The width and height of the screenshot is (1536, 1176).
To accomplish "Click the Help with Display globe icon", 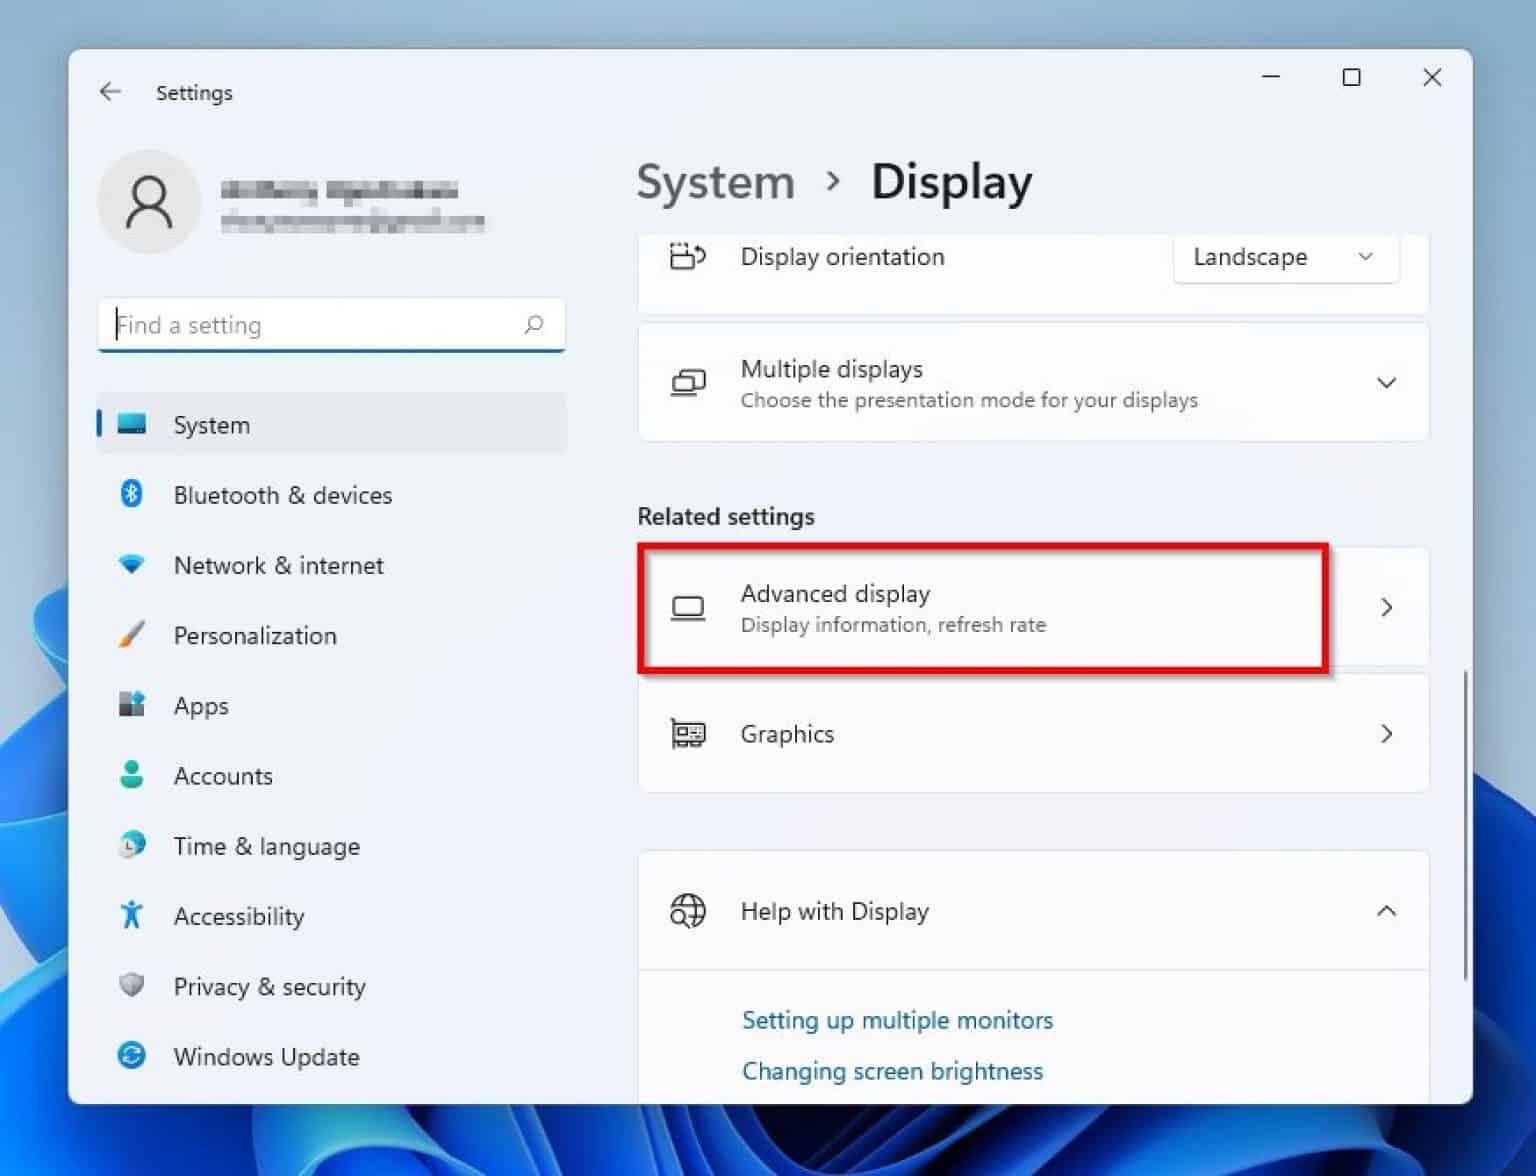I will (687, 911).
